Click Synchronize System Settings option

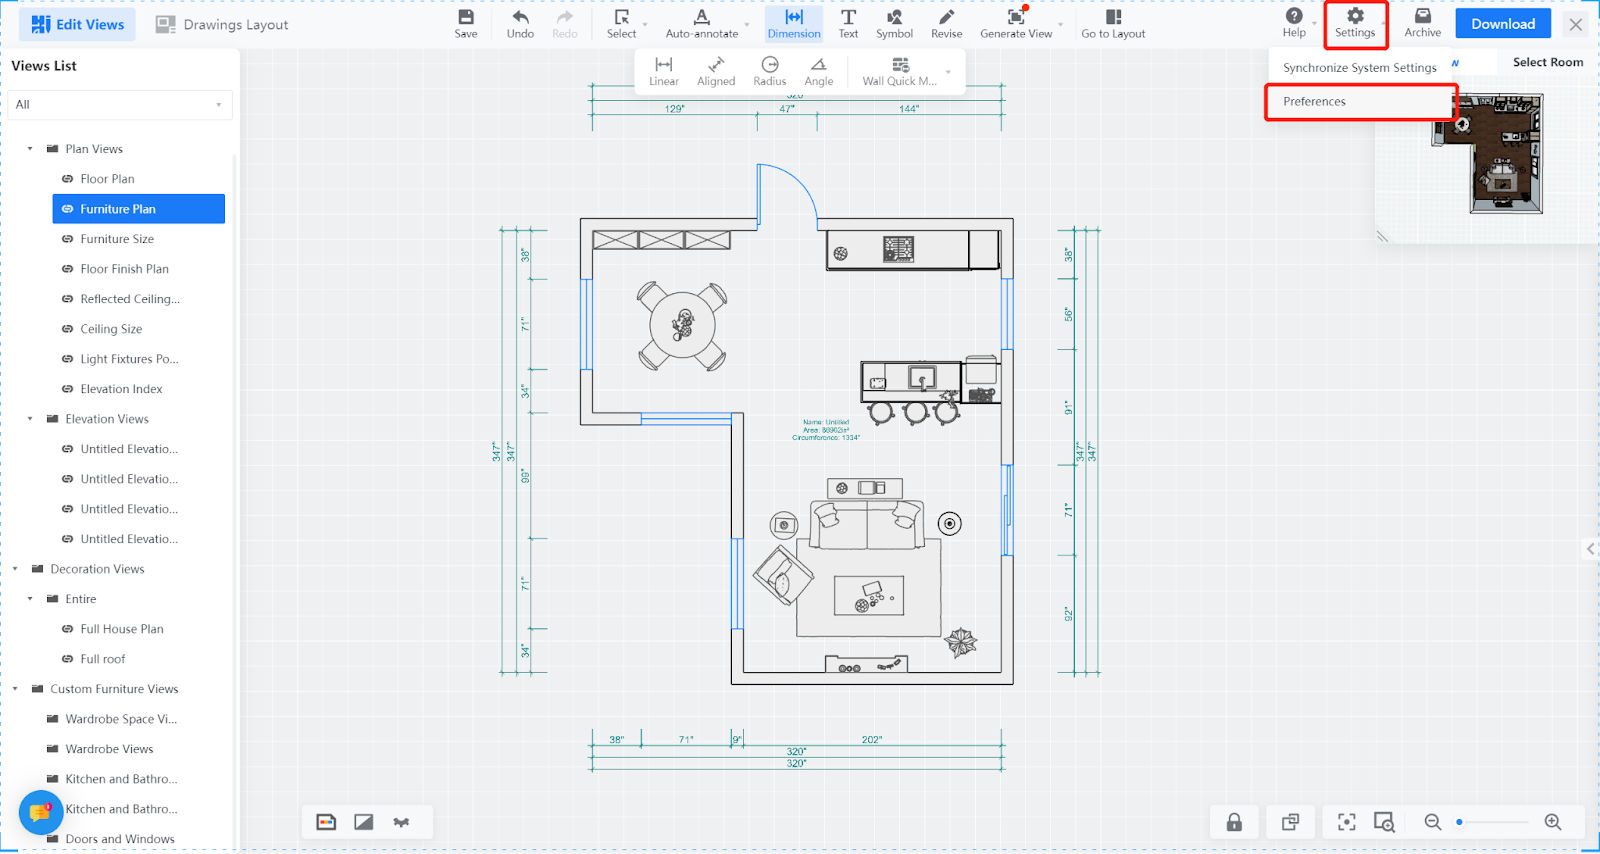(x=1359, y=68)
